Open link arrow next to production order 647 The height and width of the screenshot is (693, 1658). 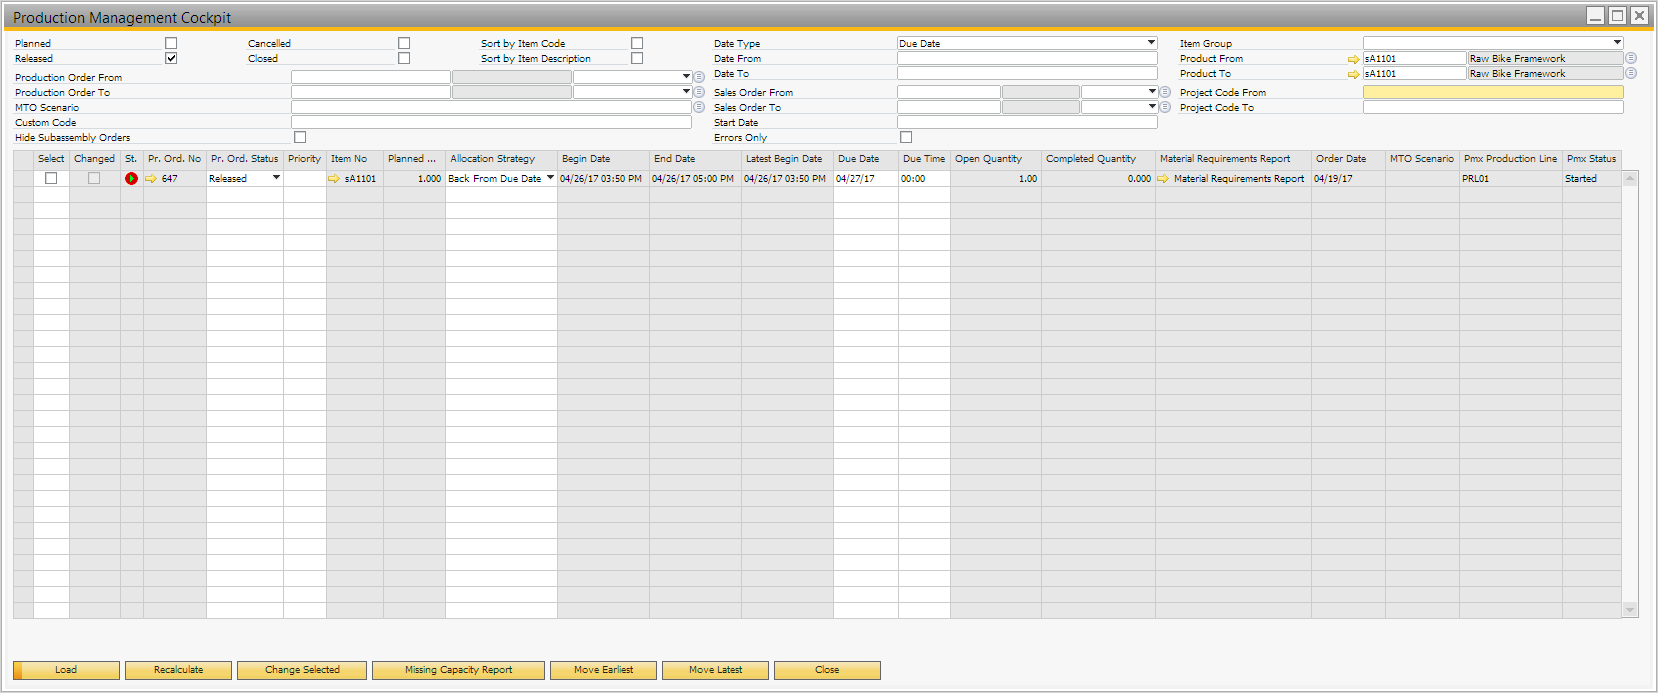[x=151, y=179]
